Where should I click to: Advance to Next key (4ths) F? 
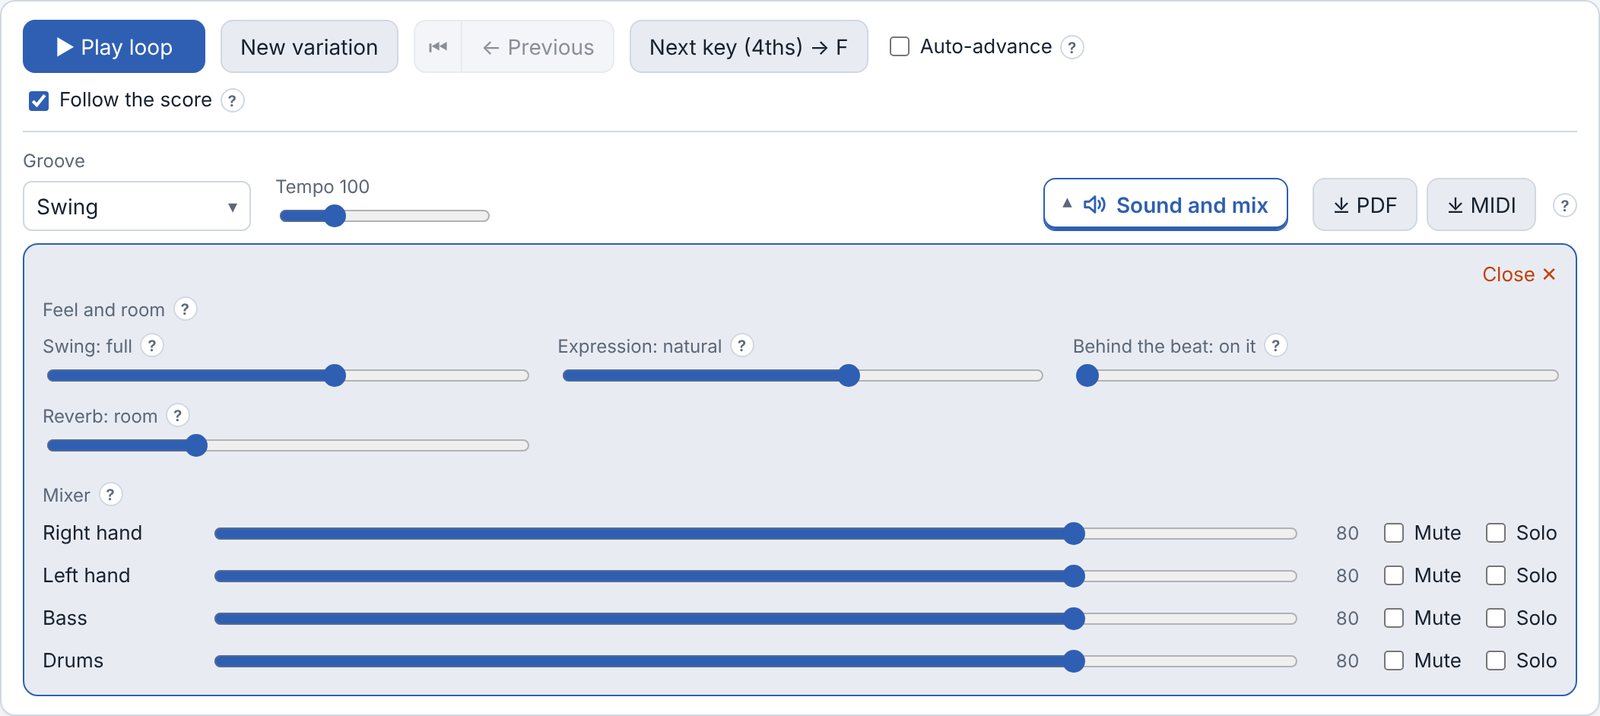coord(749,47)
